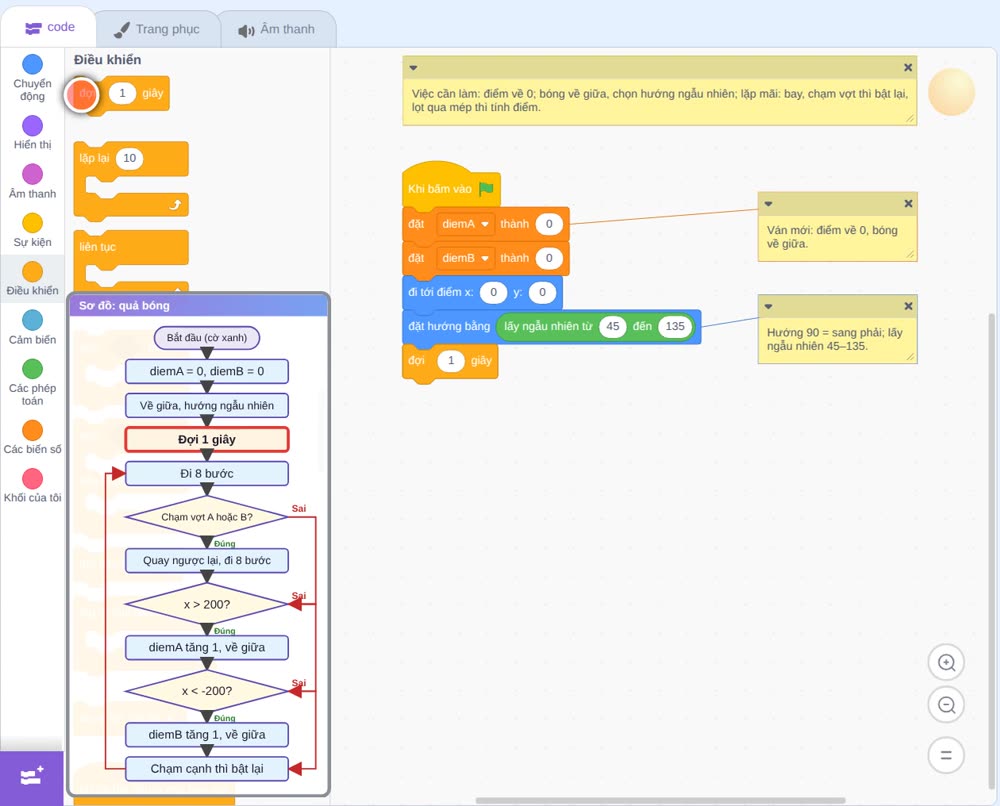Zoom in the workspace
Screen dimensions: 1000x806
(x=946, y=663)
